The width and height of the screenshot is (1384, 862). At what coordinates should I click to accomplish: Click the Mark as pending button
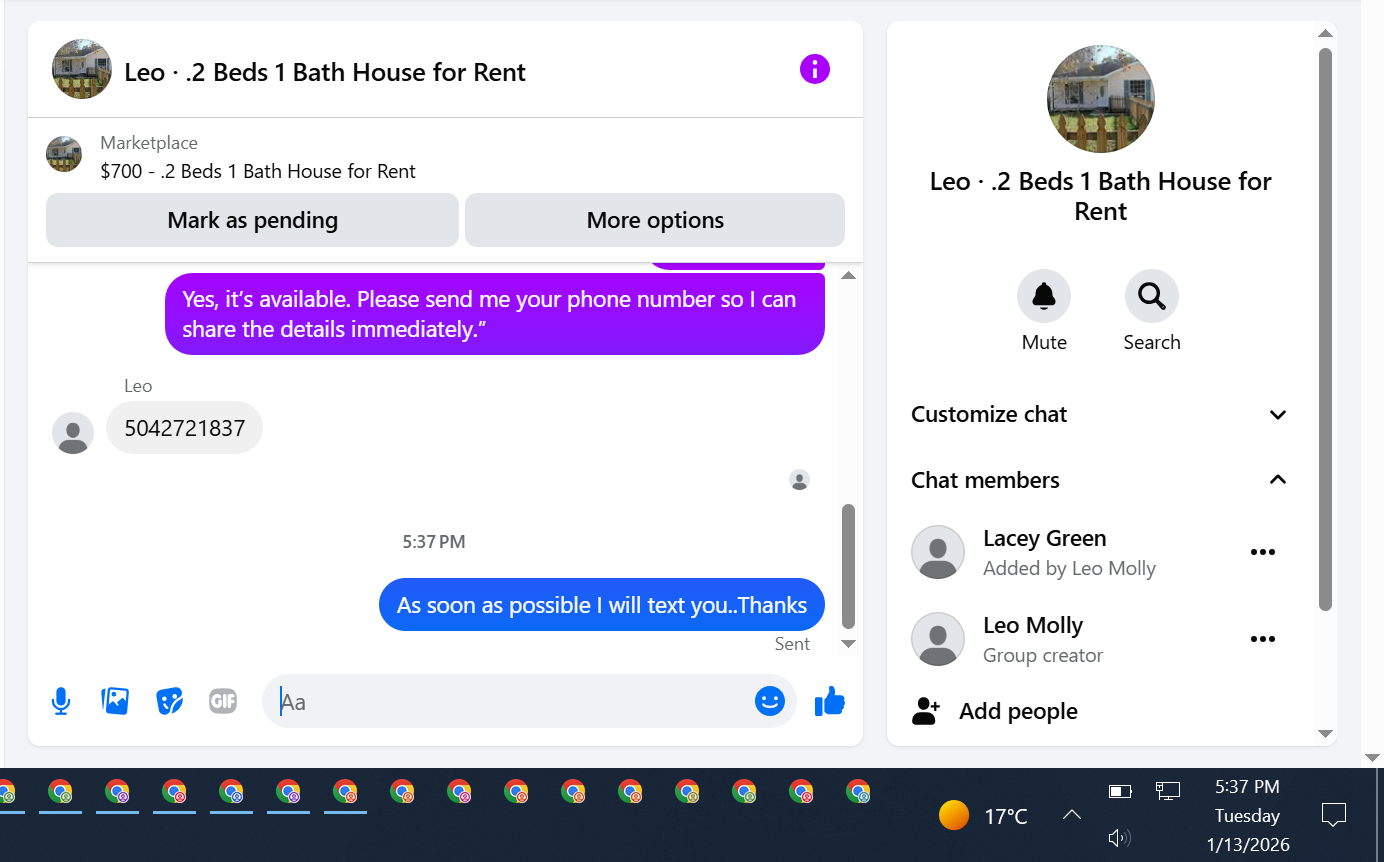tap(252, 220)
